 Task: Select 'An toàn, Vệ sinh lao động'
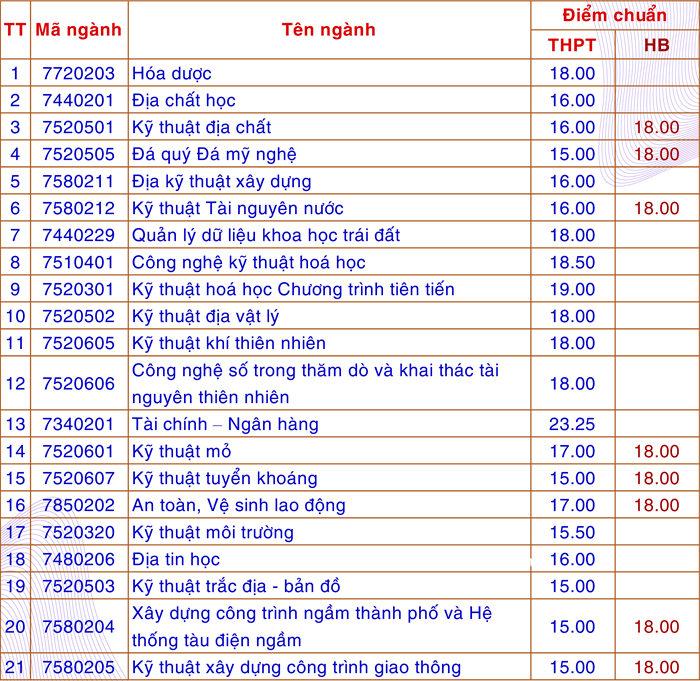(239, 506)
